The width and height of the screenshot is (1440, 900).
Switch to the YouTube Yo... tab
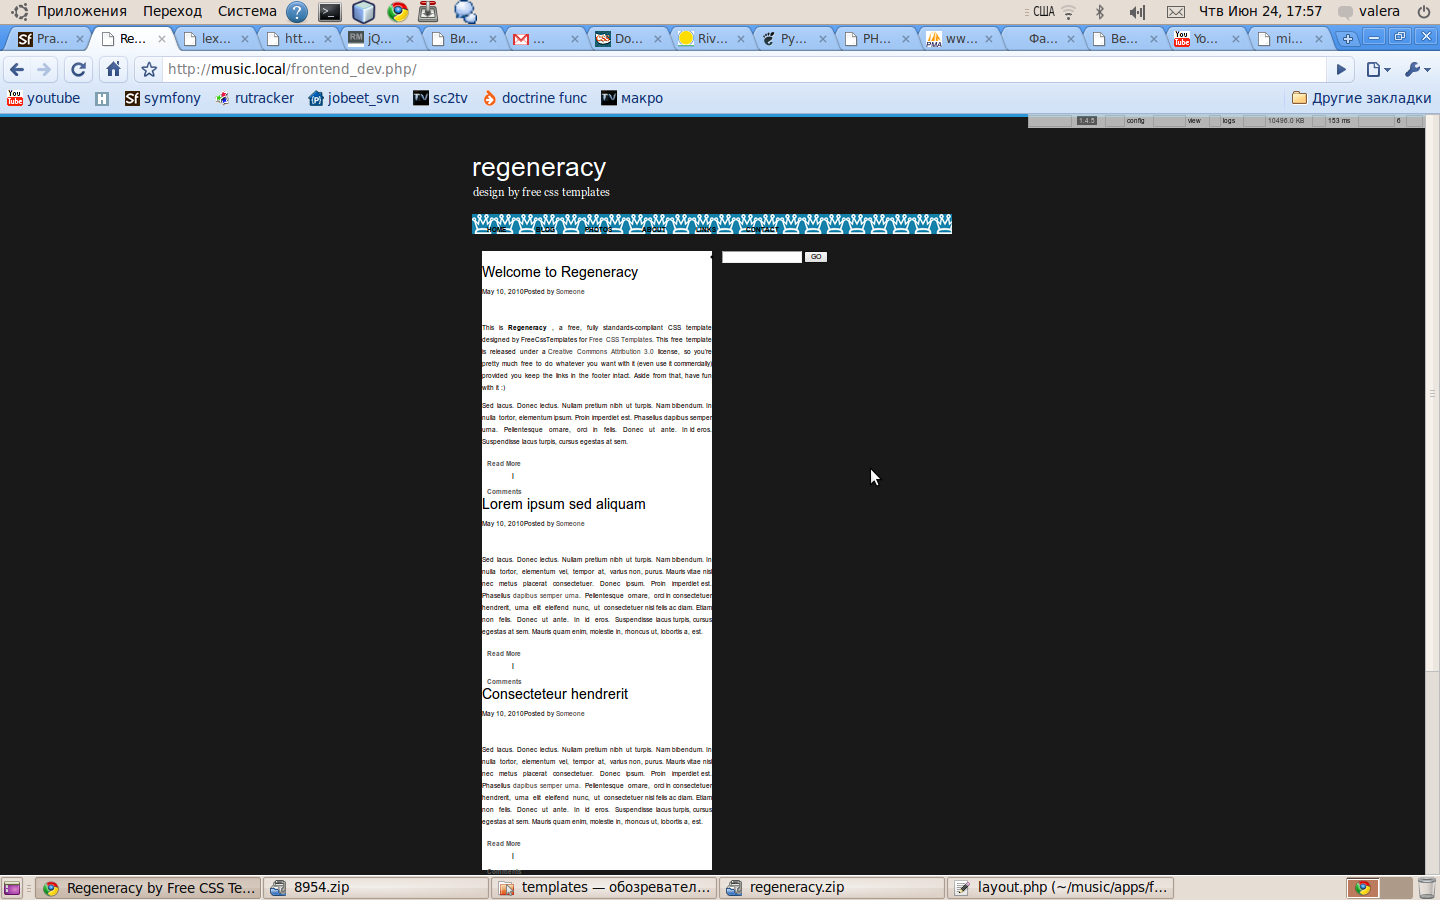coord(1208,39)
